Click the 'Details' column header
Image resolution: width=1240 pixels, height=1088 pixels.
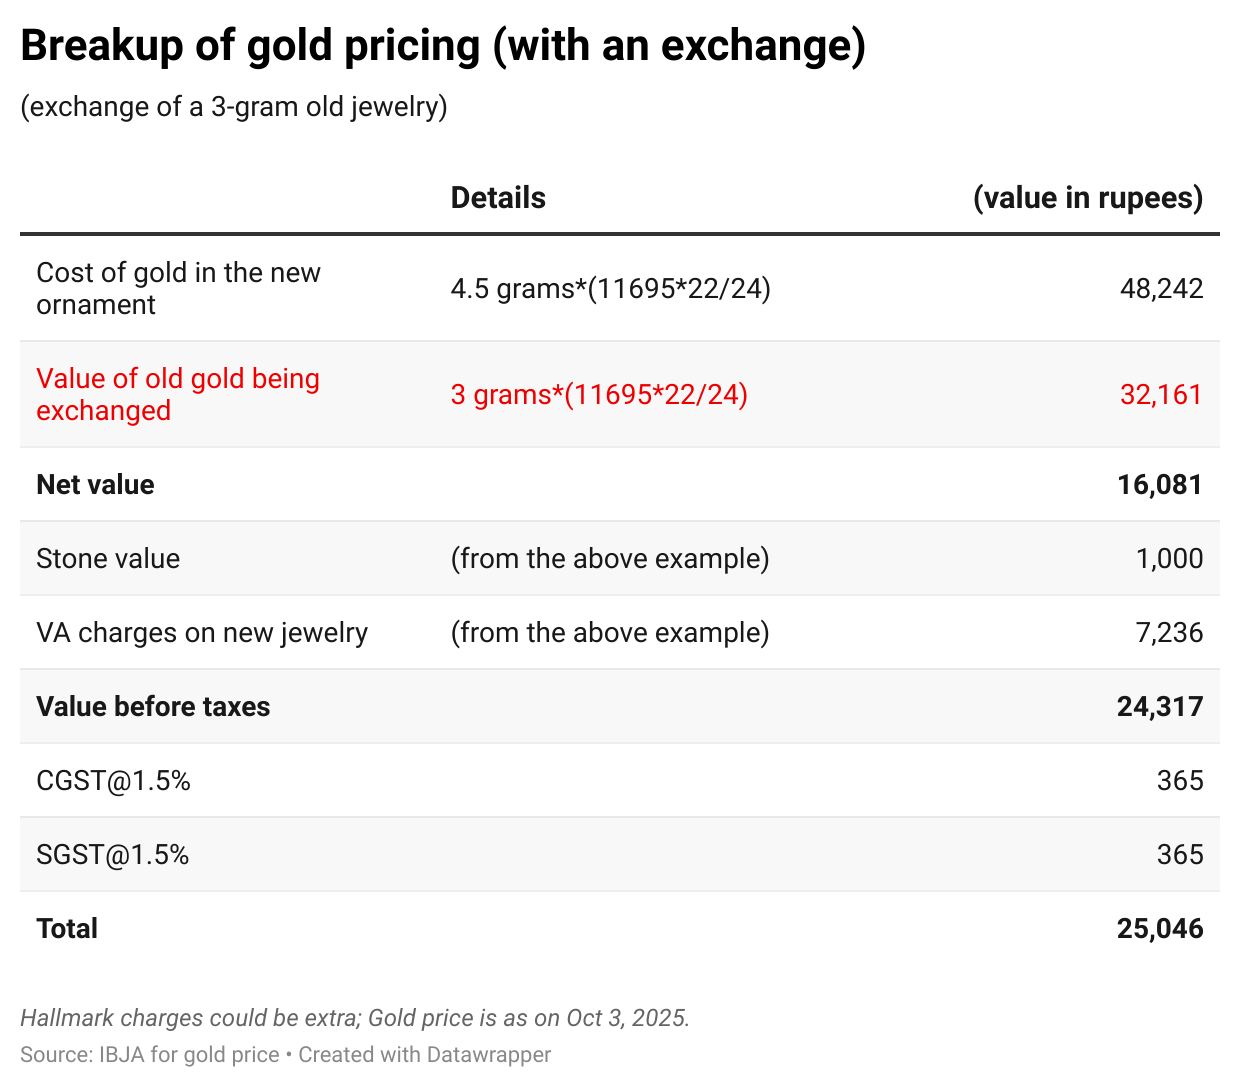[498, 198]
